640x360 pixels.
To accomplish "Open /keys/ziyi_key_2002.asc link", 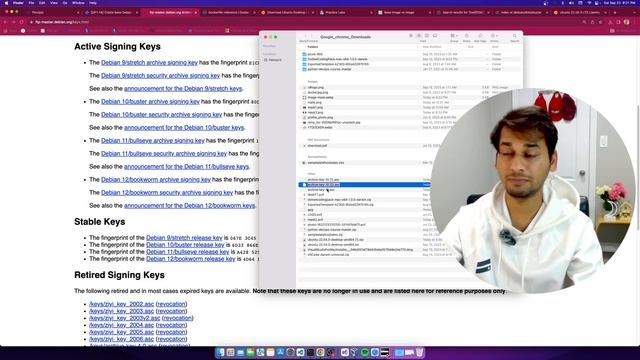I will pyautogui.click(x=122, y=304).
